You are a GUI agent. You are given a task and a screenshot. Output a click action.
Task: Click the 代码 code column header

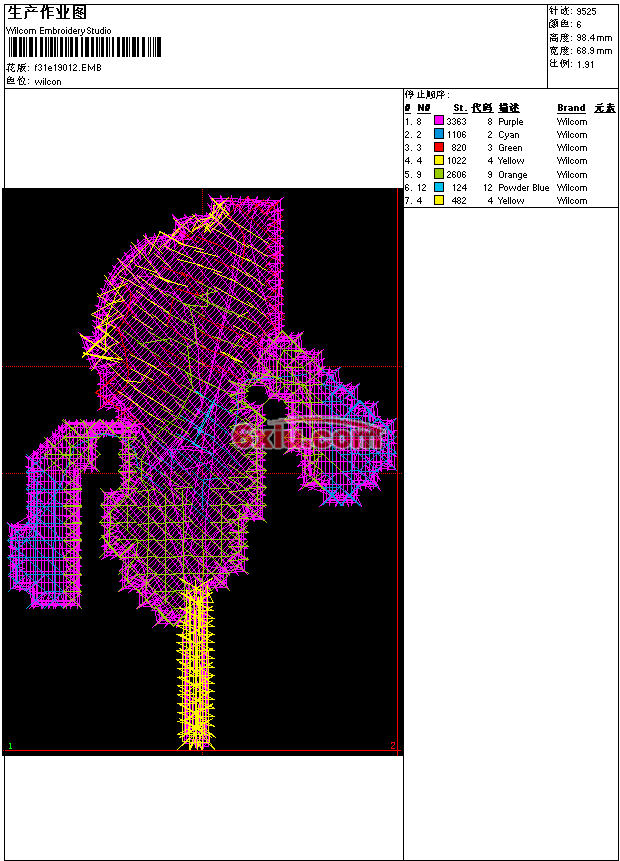coord(482,108)
